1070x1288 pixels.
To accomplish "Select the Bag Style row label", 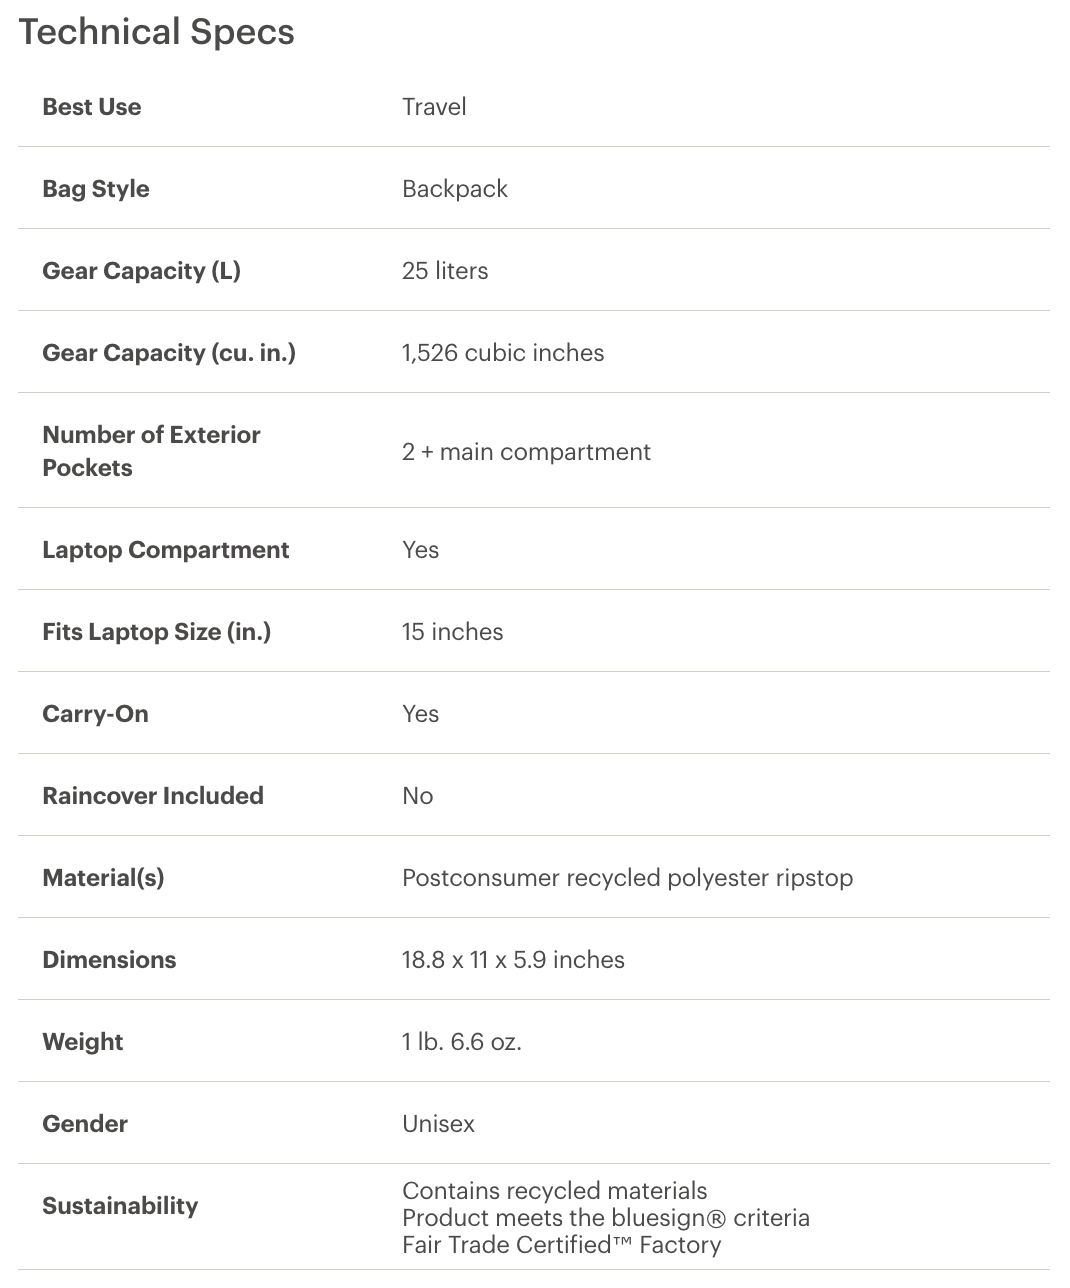I will 96,189.
